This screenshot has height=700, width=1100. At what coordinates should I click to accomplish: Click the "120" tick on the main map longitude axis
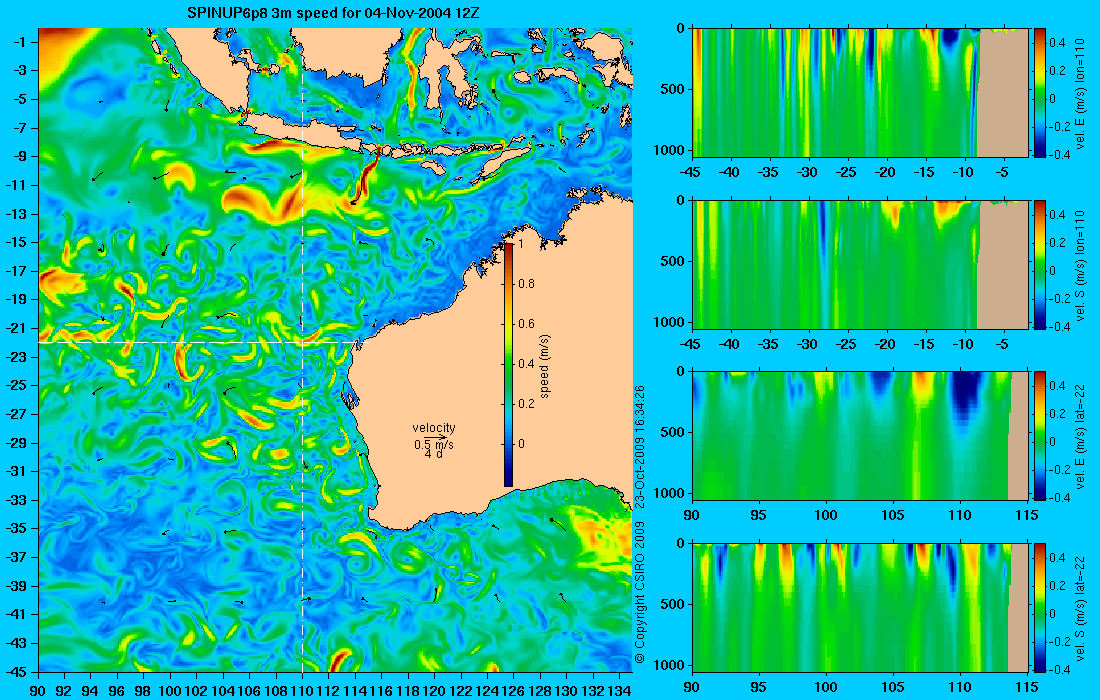coord(434,690)
